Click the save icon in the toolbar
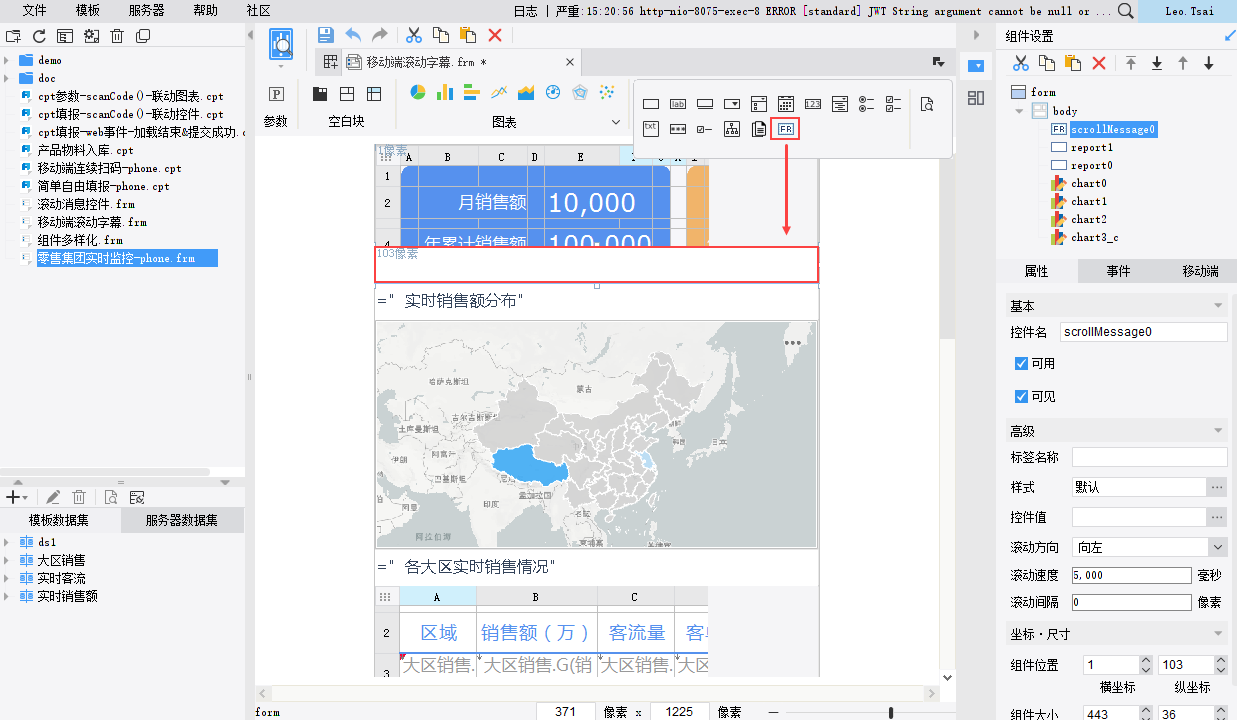Screen dimensions: 1237x720 tap(325, 35)
